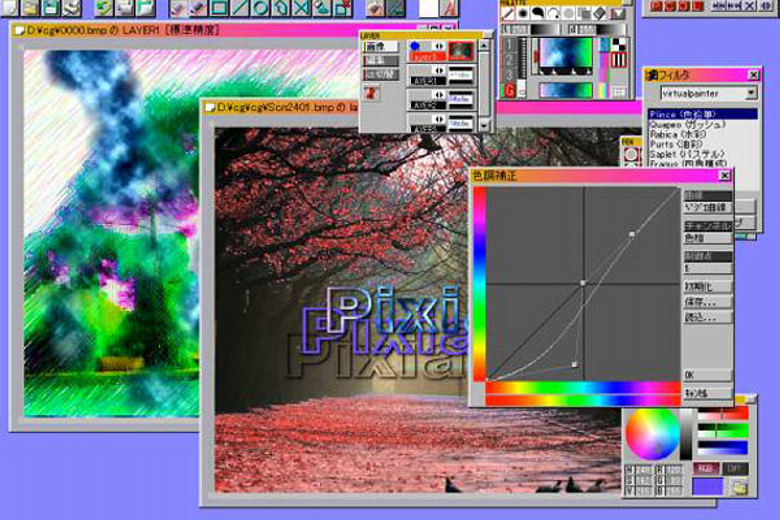Toggle arrows on the LAYER2 row
Screen dimensions: 780x520
[438, 95]
